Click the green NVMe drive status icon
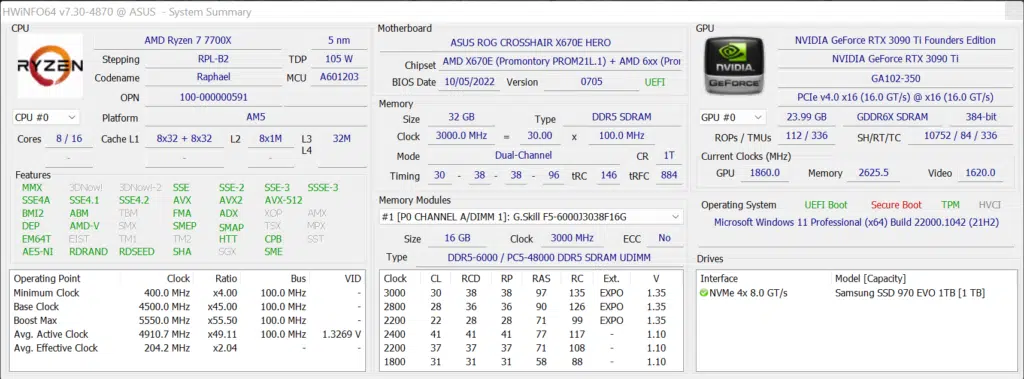1024x379 pixels. (704, 293)
